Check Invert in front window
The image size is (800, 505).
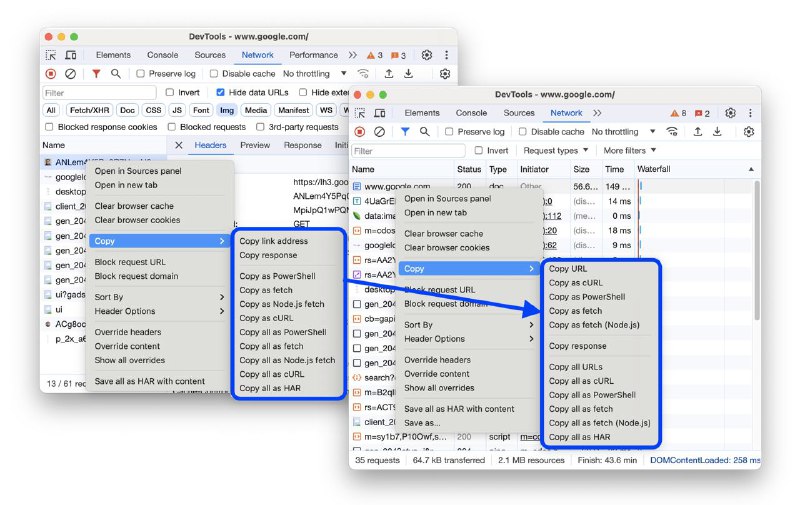tap(479, 150)
